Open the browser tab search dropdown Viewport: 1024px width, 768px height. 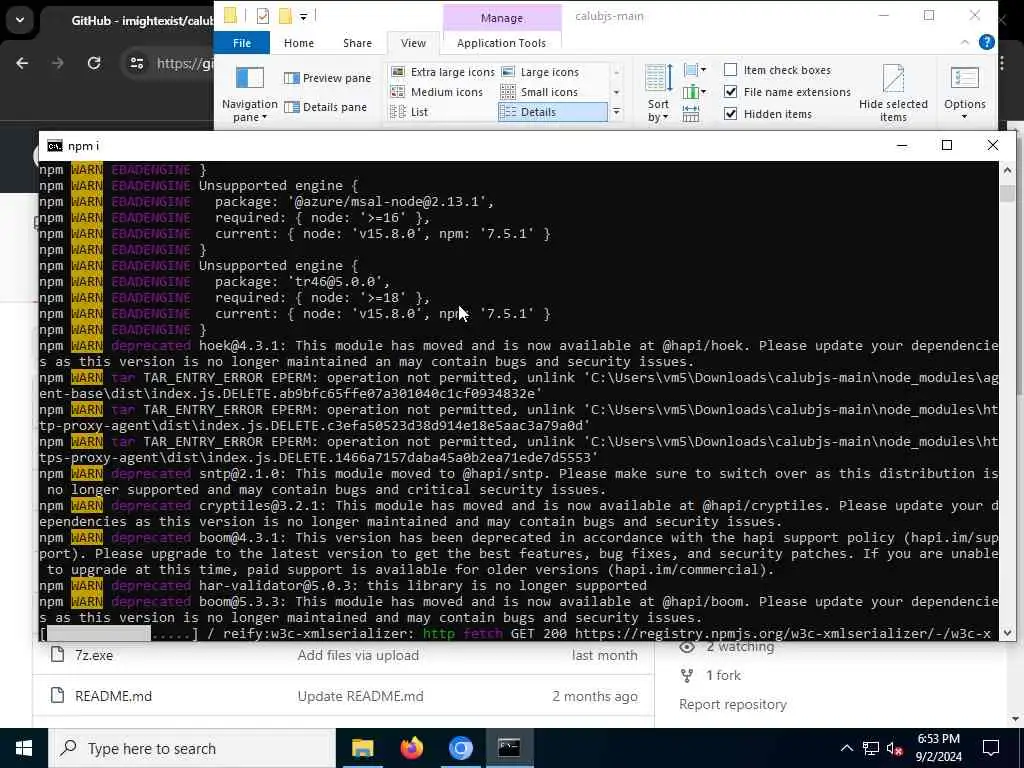tap(20, 20)
